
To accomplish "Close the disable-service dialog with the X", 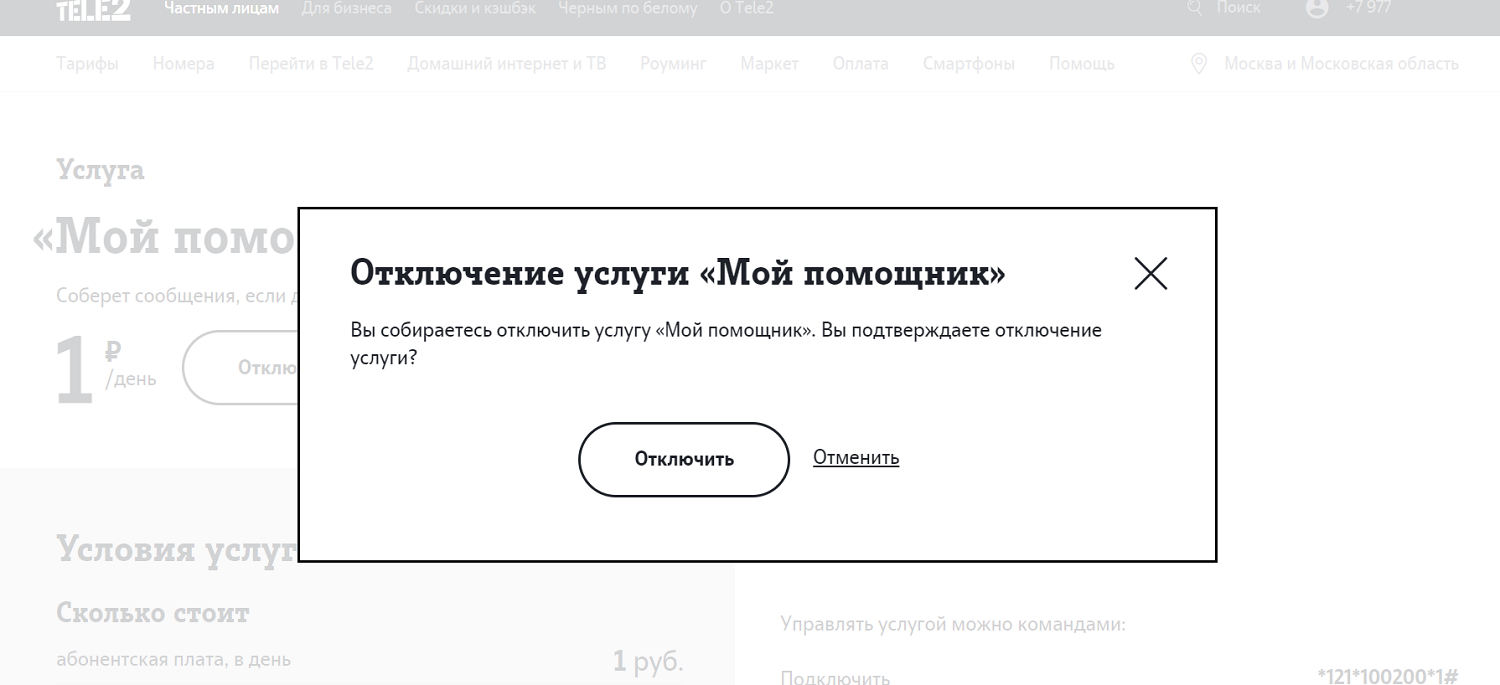I will (1151, 273).
